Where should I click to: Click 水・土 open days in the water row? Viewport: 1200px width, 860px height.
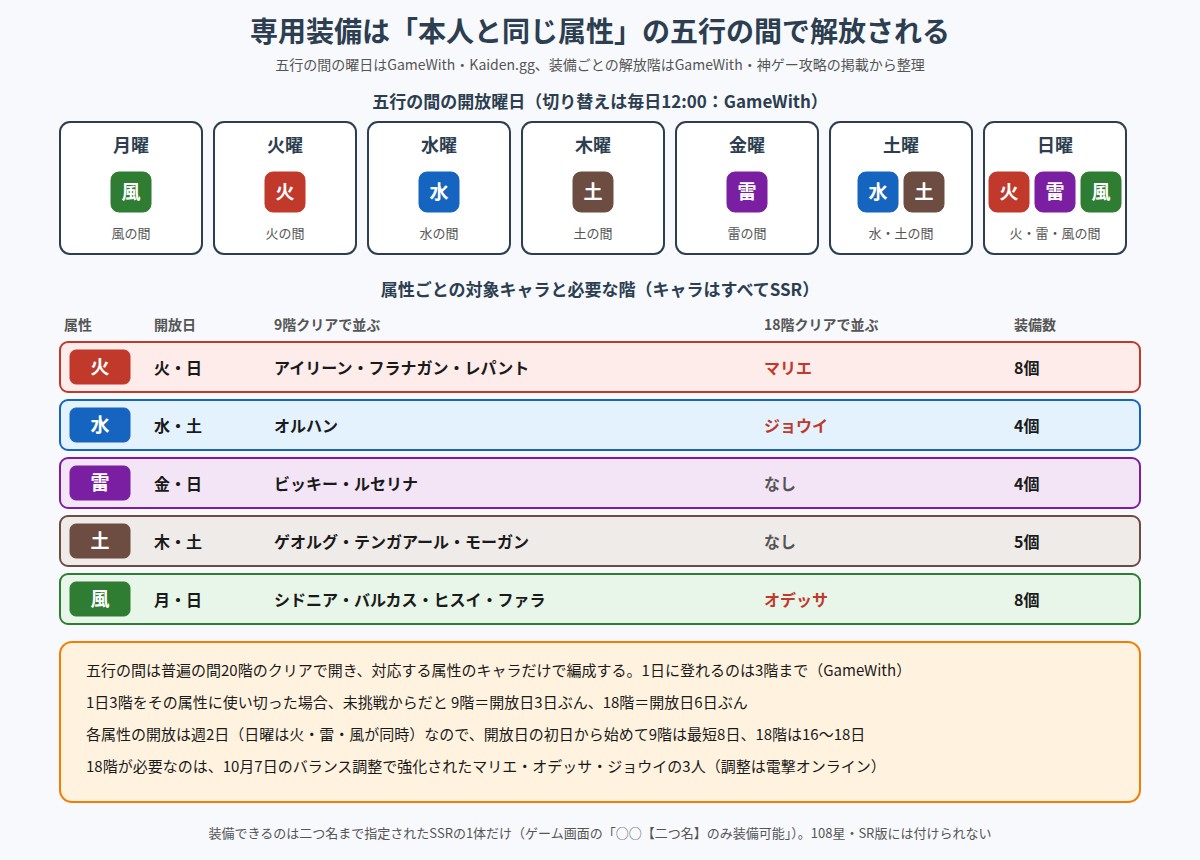(178, 426)
